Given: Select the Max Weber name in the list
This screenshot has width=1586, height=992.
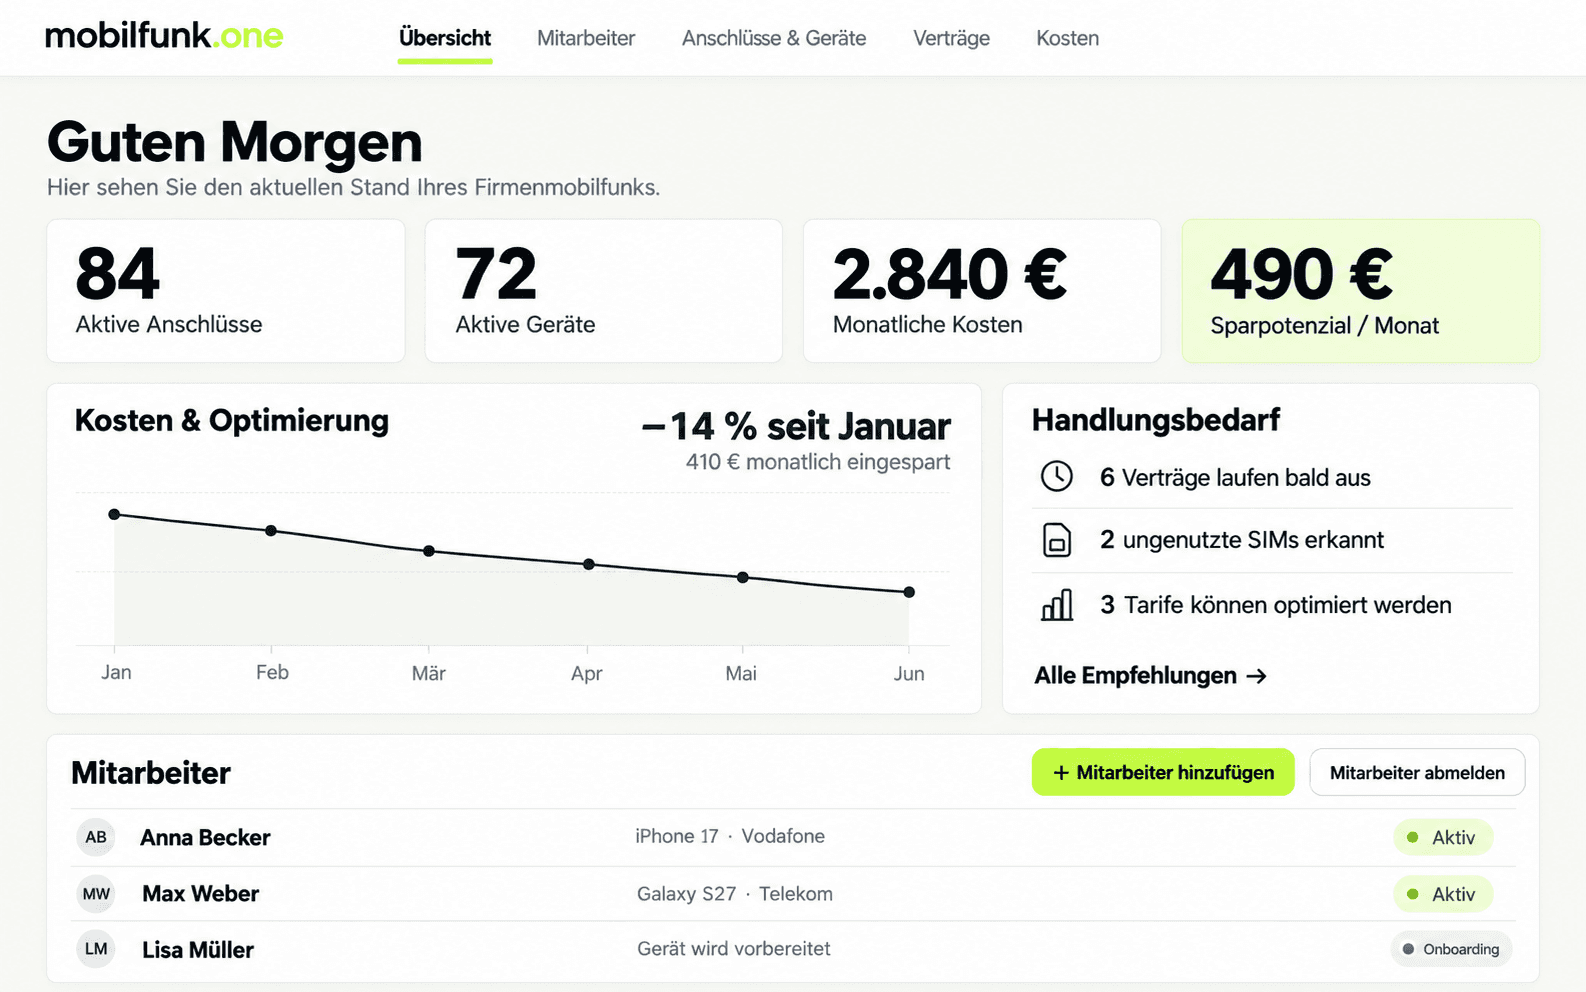Looking at the screenshot, I should [200, 894].
